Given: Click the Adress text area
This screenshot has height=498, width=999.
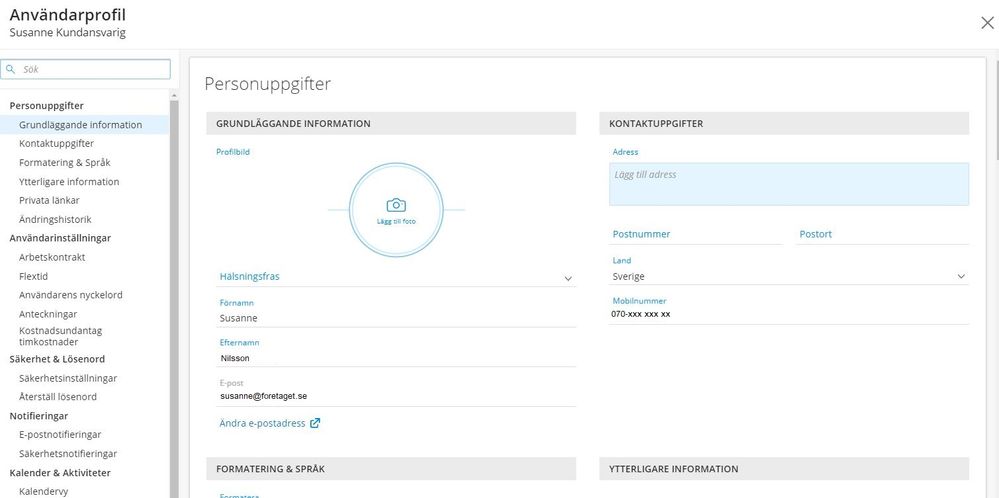Looking at the screenshot, I should coord(789,184).
